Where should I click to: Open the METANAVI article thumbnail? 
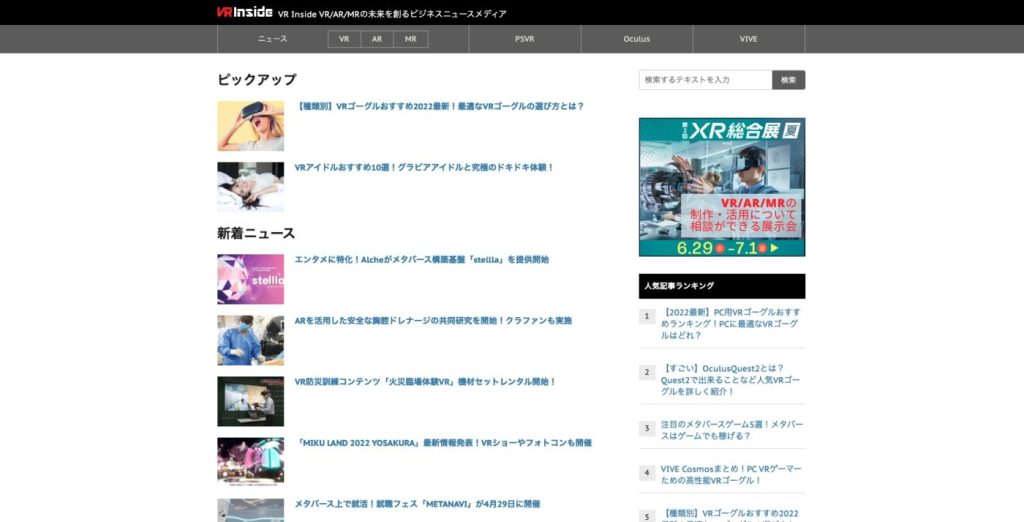[251, 510]
